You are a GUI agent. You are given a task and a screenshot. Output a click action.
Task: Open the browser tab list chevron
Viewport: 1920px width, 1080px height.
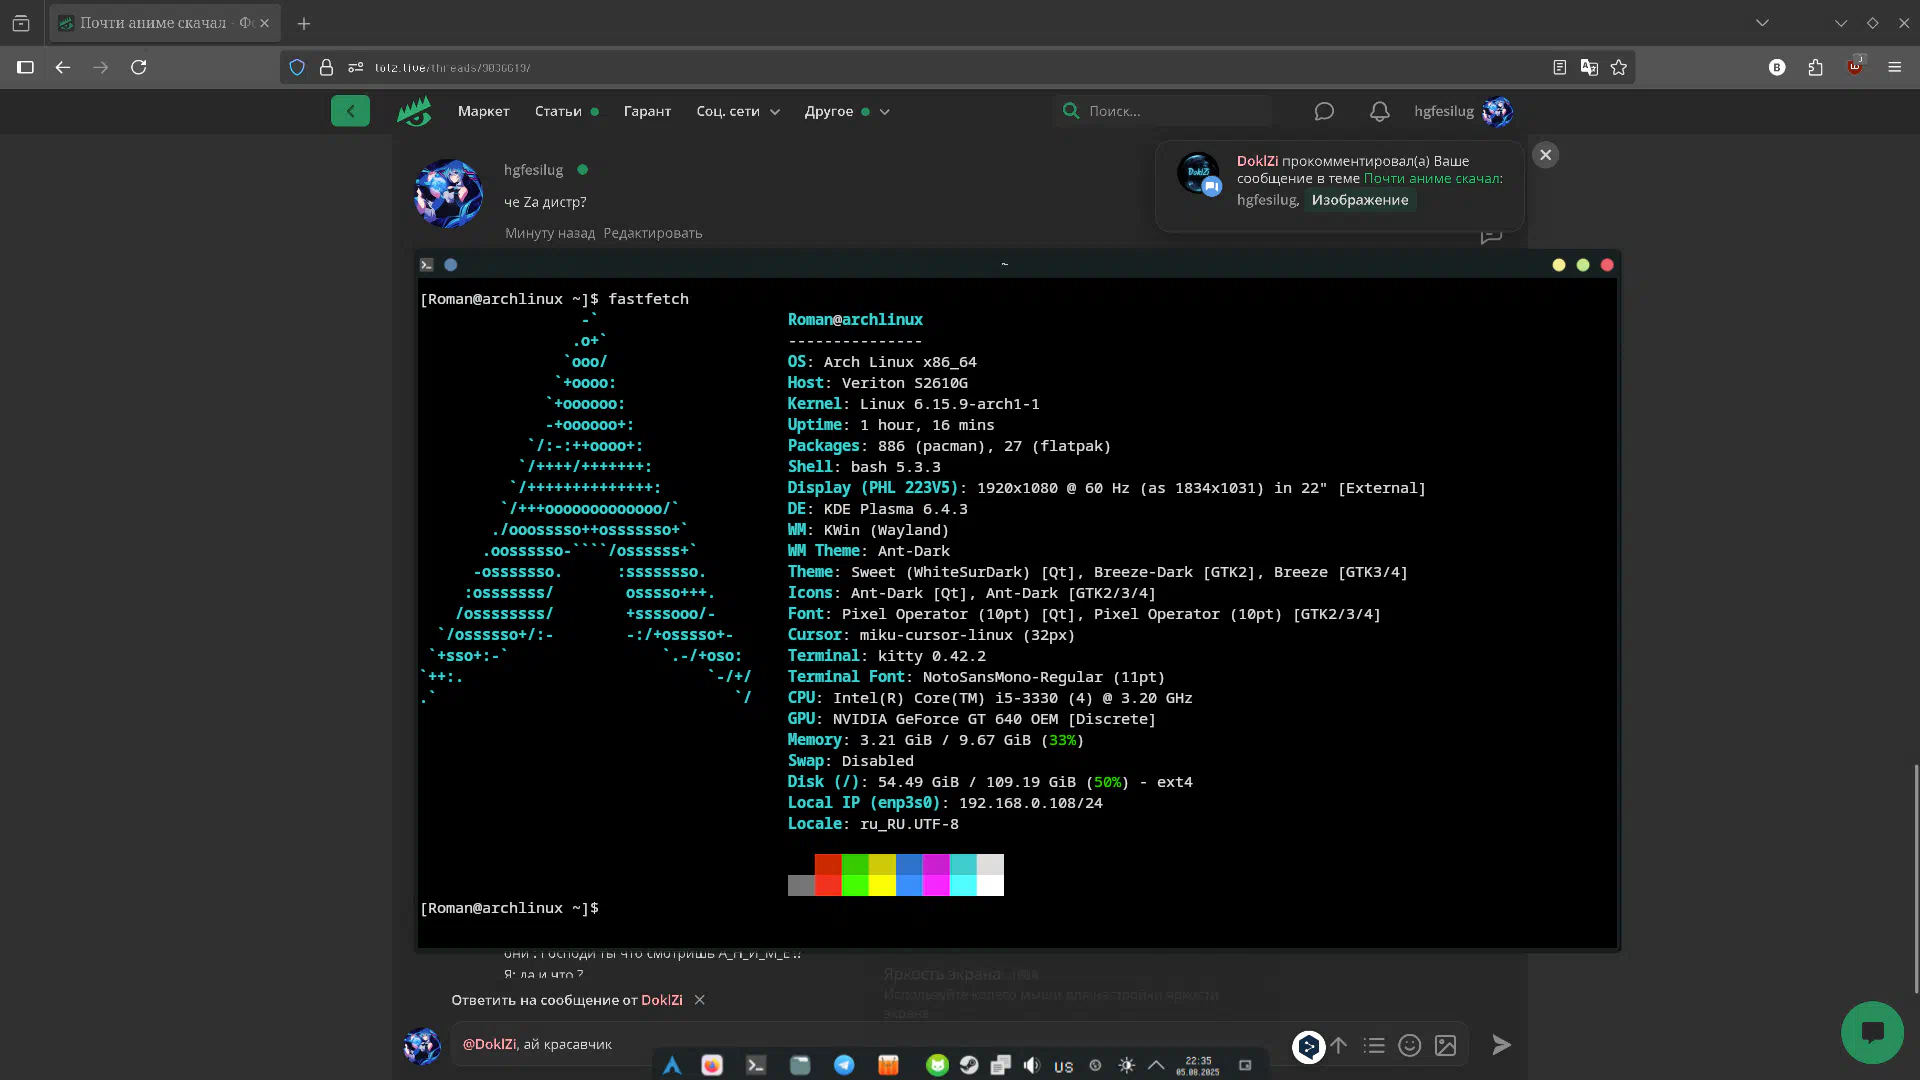(x=1762, y=22)
